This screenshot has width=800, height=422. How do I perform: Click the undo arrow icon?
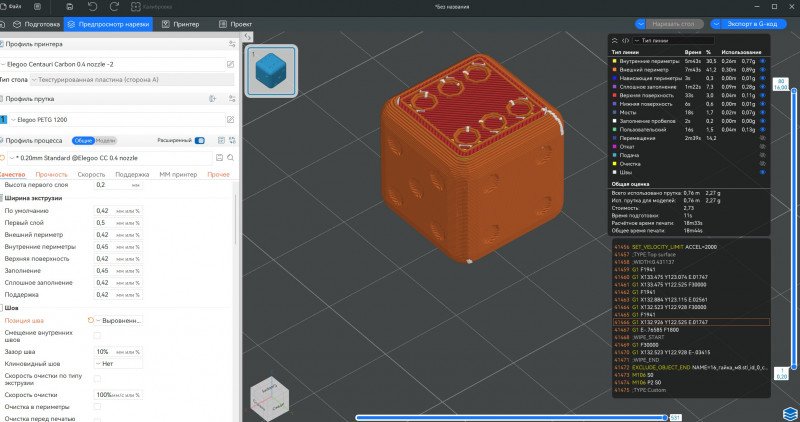click(x=92, y=7)
